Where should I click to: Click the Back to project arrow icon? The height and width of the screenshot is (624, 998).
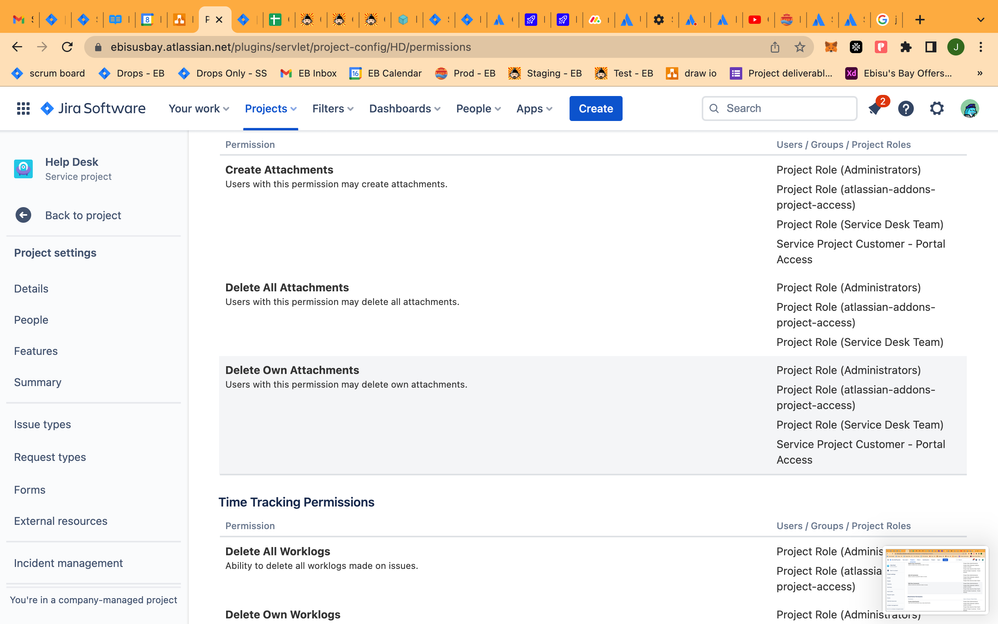(x=24, y=215)
